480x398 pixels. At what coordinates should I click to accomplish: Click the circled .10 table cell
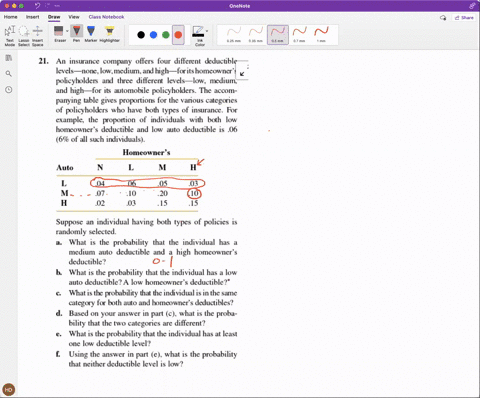(x=194, y=194)
